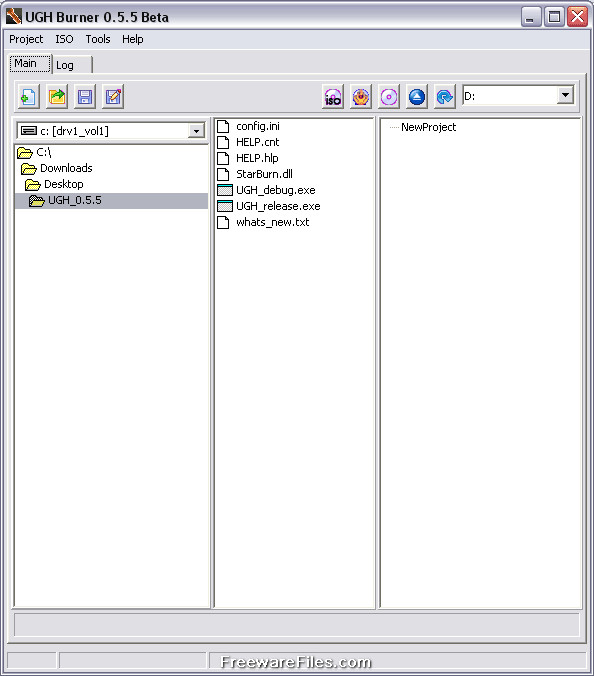Select the C:\ root label in tree
This screenshot has width=594, height=676.
[44, 152]
